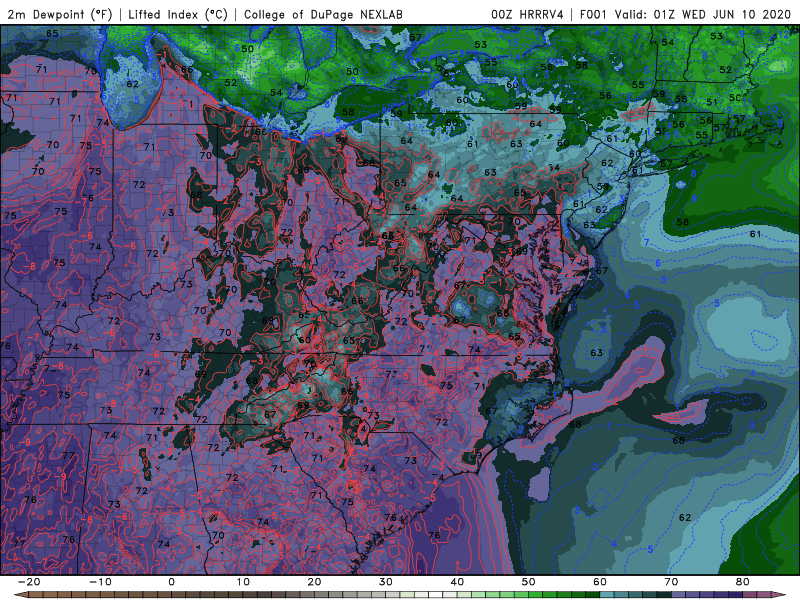Click the "F001" forecast hour text
The width and height of the screenshot is (800, 600).
[593, 14]
